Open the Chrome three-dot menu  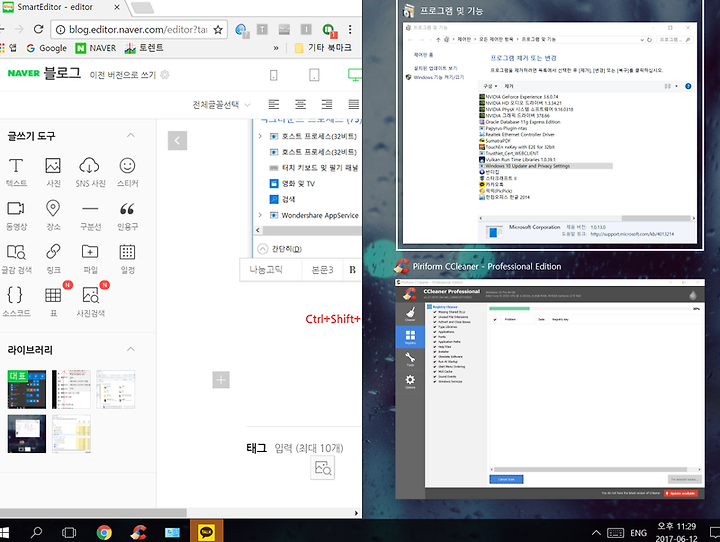click(x=350, y=29)
